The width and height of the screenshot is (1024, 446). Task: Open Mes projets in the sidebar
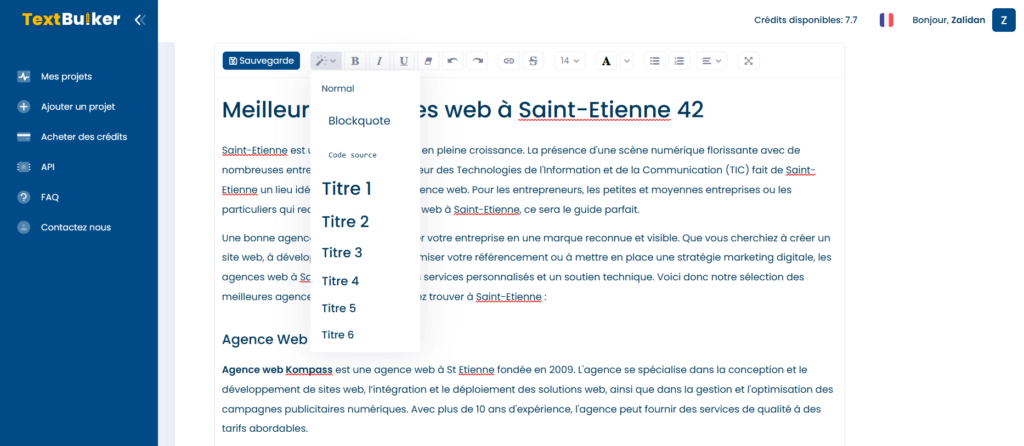click(67, 76)
